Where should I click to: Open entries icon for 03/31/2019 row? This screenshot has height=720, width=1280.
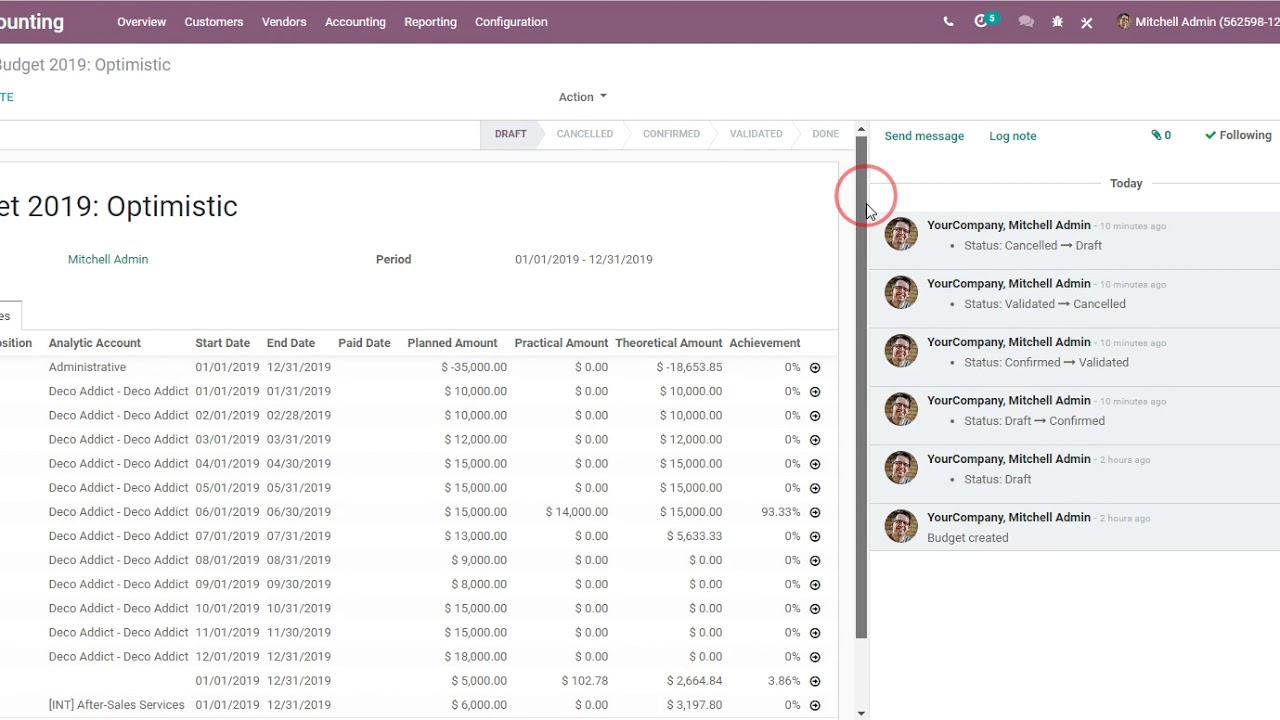click(x=815, y=440)
